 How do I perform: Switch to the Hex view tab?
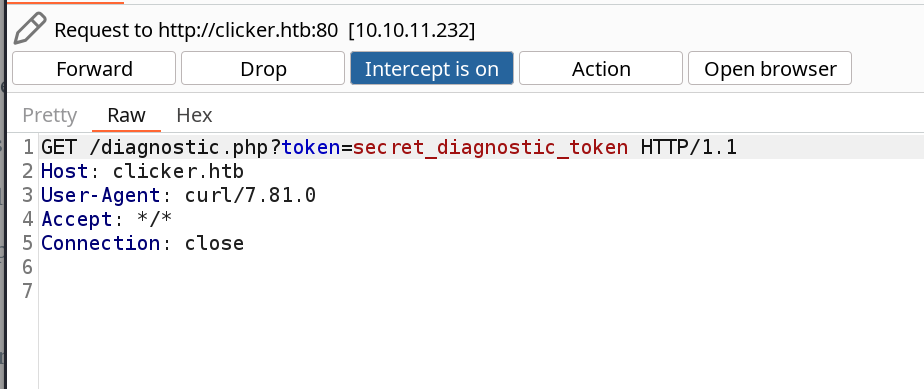tap(194, 115)
